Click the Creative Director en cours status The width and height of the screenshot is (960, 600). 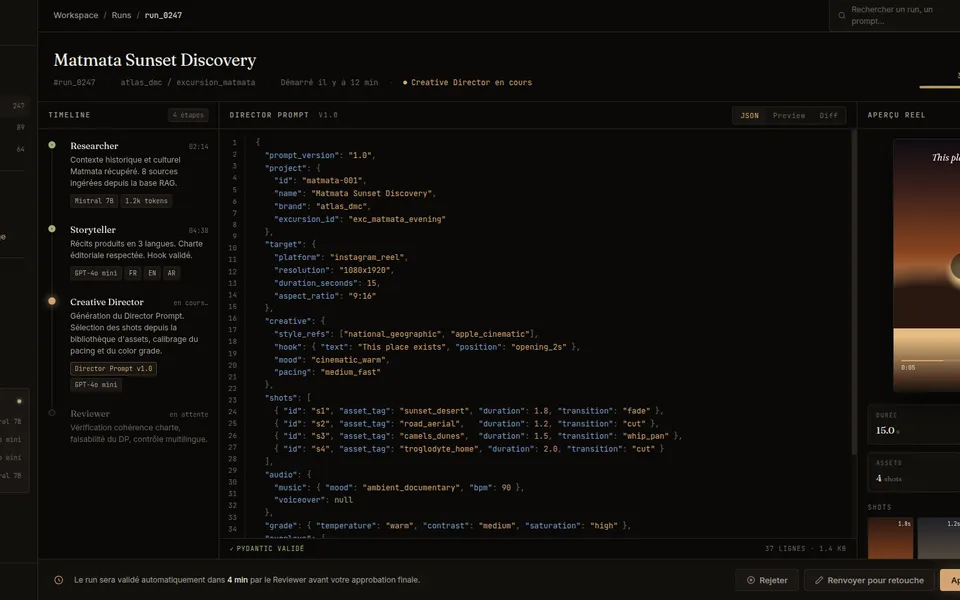(x=467, y=82)
